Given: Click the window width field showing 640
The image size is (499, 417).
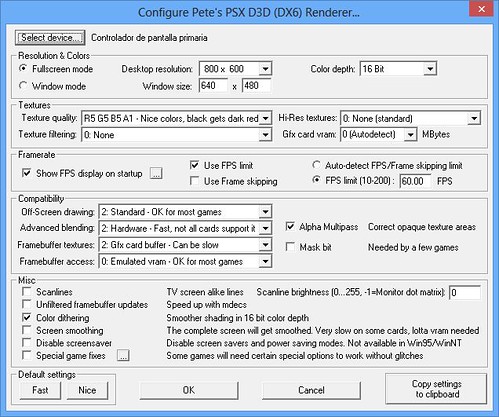Looking at the screenshot, I should coord(213,86).
